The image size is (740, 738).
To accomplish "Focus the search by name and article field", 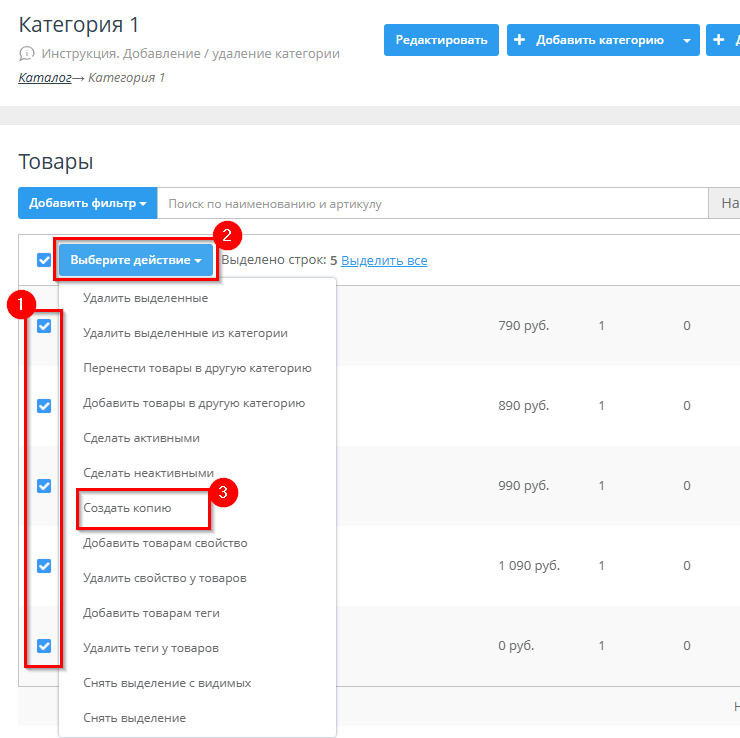I will tap(430, 204).
